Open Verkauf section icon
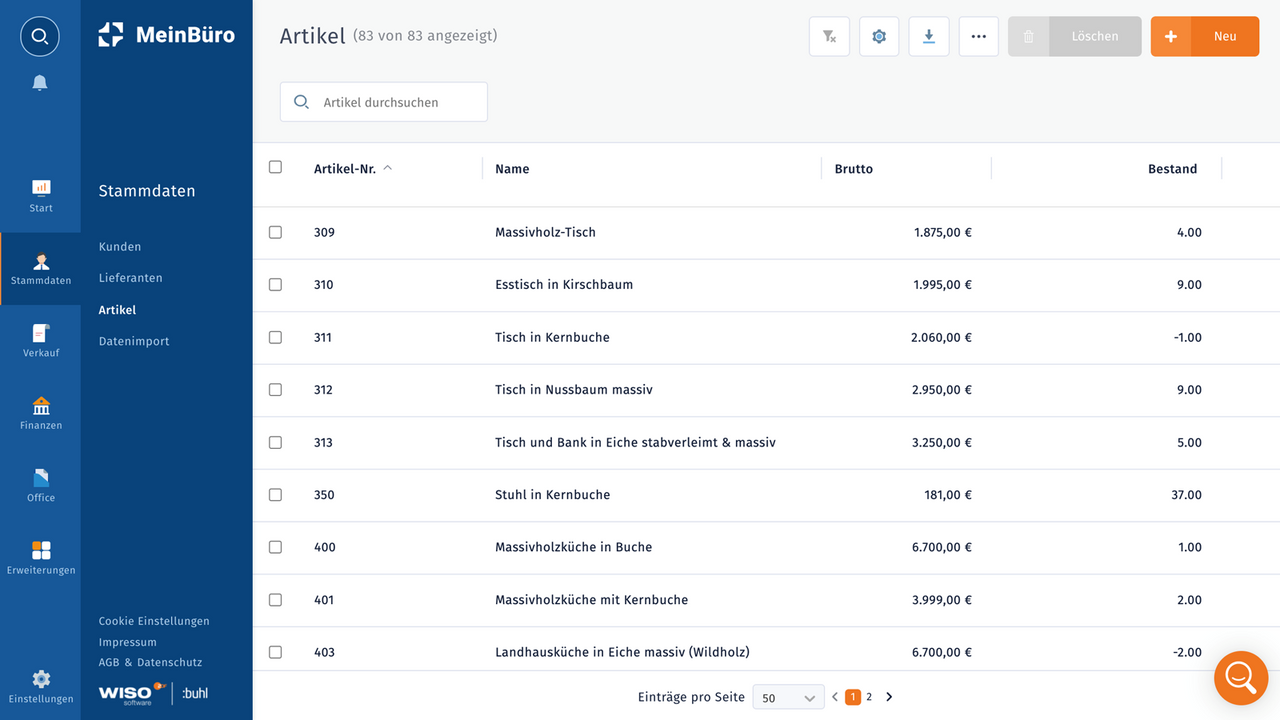 tap(41, 333)
